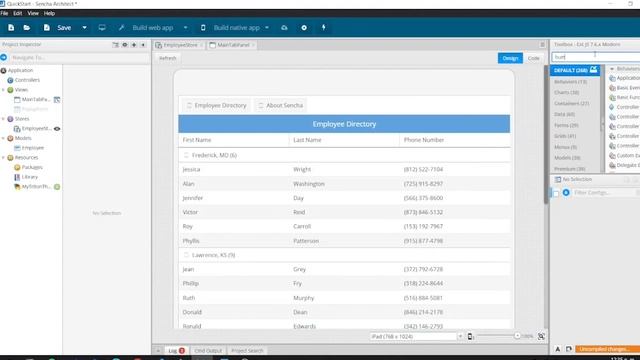Open the Save dropdown arrow
Screen dimensions: 640x360
pos(84,27)
